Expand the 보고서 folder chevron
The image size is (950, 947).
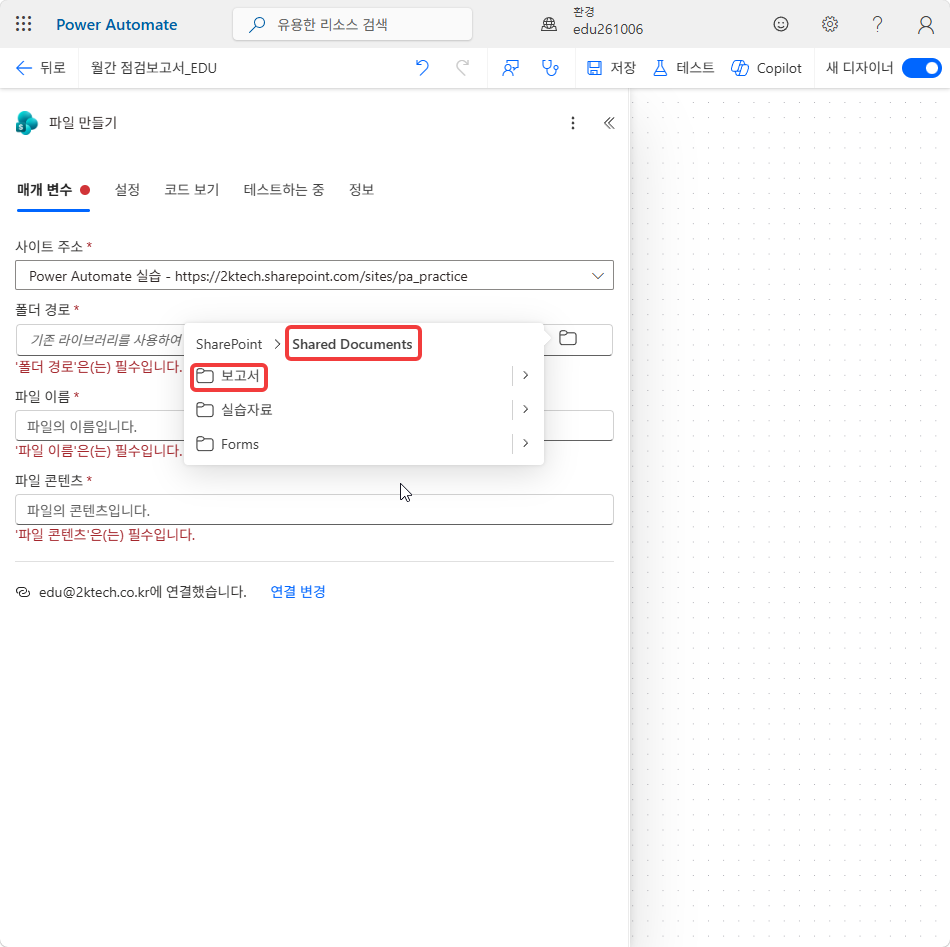(x=525, y=376)
